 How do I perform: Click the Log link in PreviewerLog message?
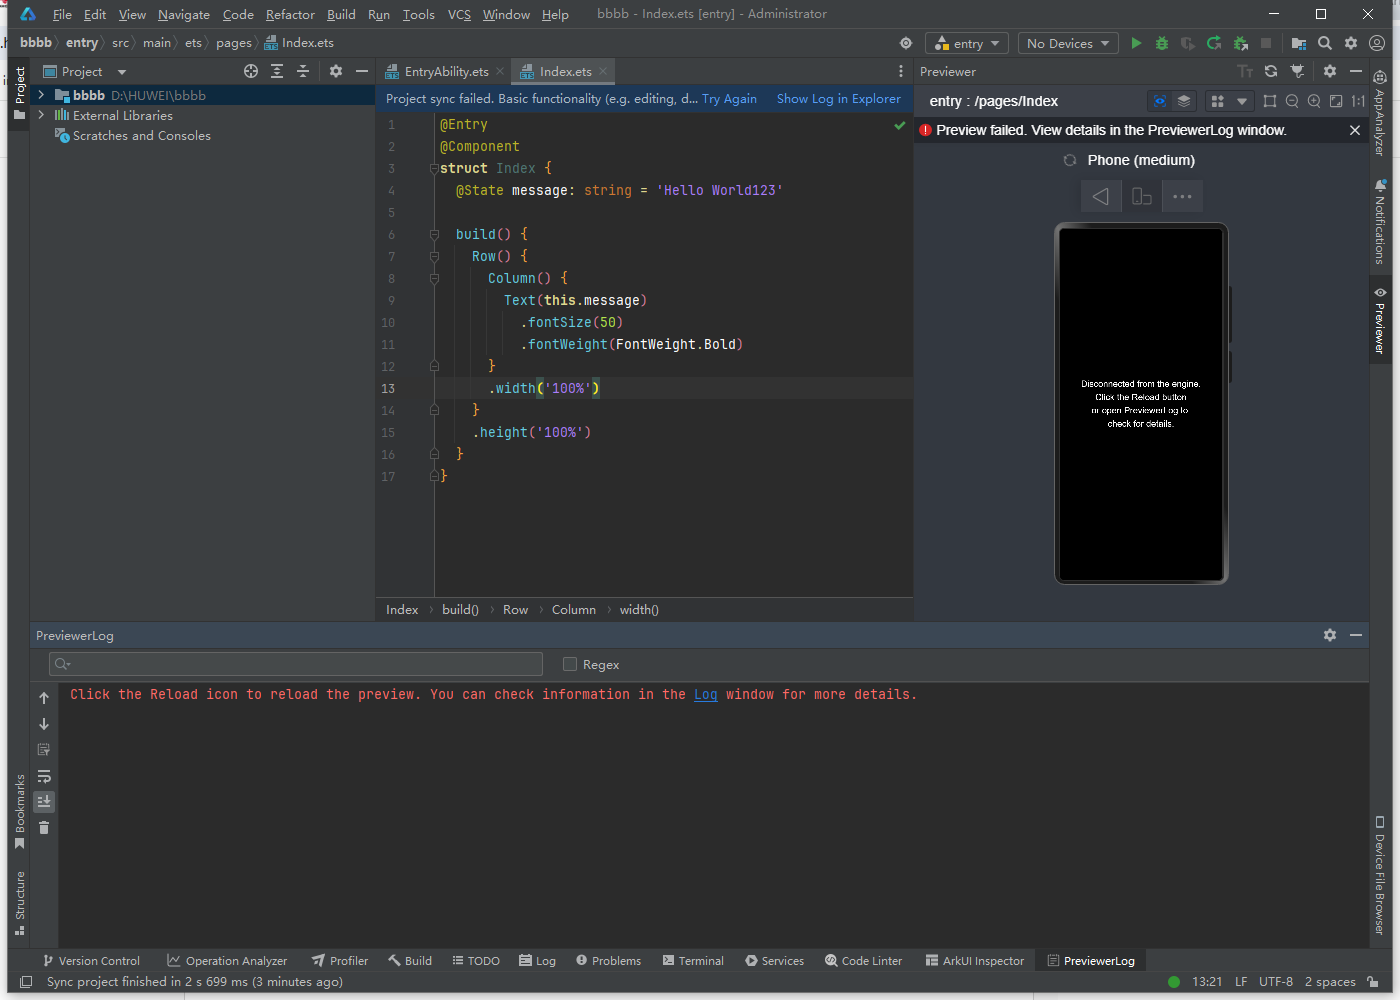click(706, 694)
